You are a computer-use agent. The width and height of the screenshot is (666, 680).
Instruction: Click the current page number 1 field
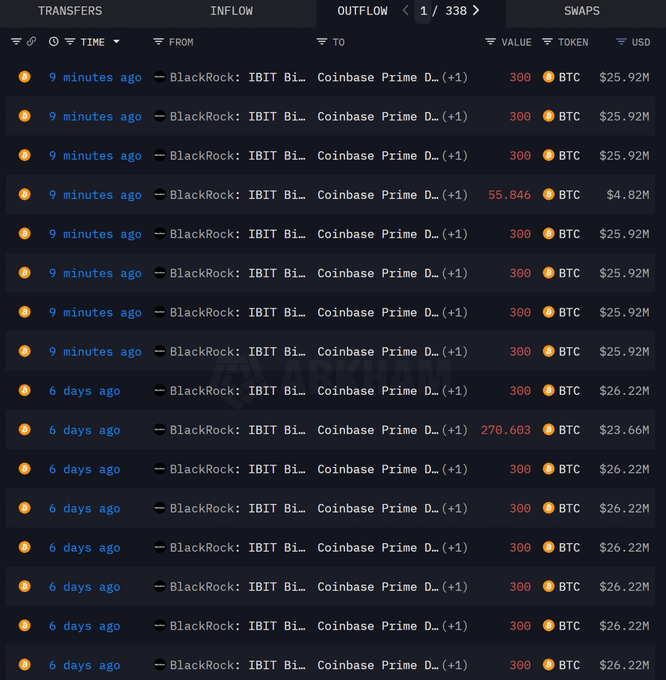tap(423, 11)
